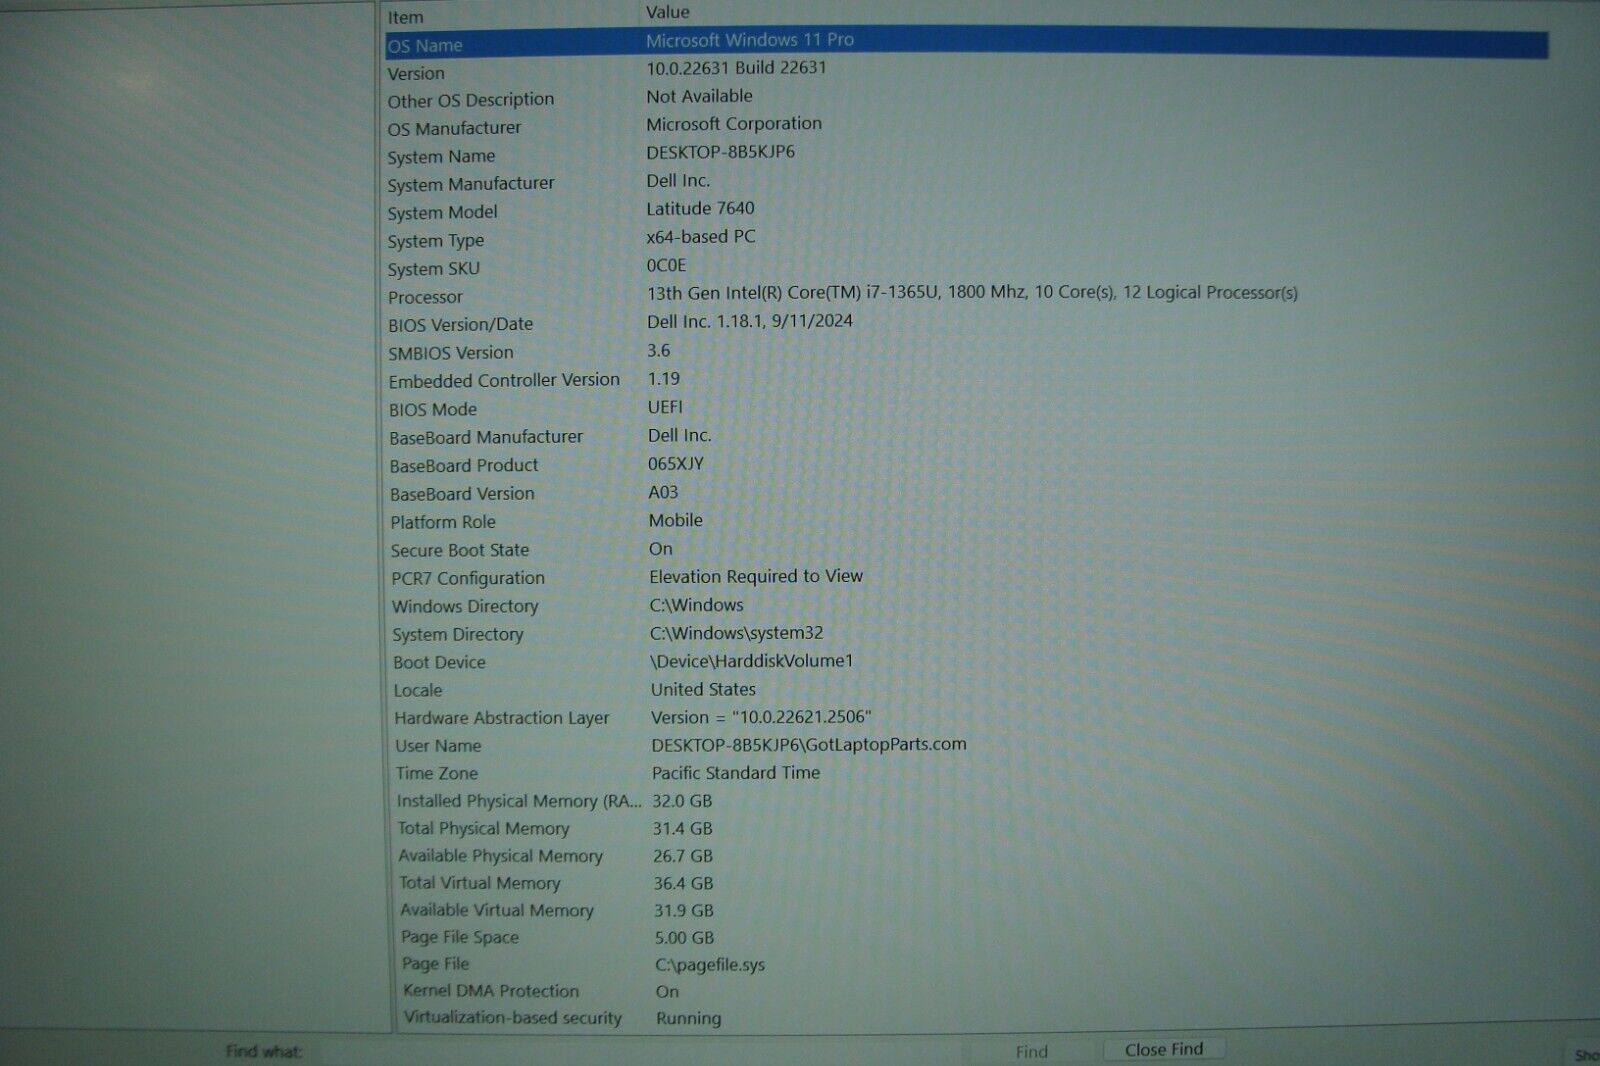The width and height of the screenshot is (1600, 1066).
Task: Click the C:\Windows\system32 value
Action: pyautogui.click(x=736, y=633)
